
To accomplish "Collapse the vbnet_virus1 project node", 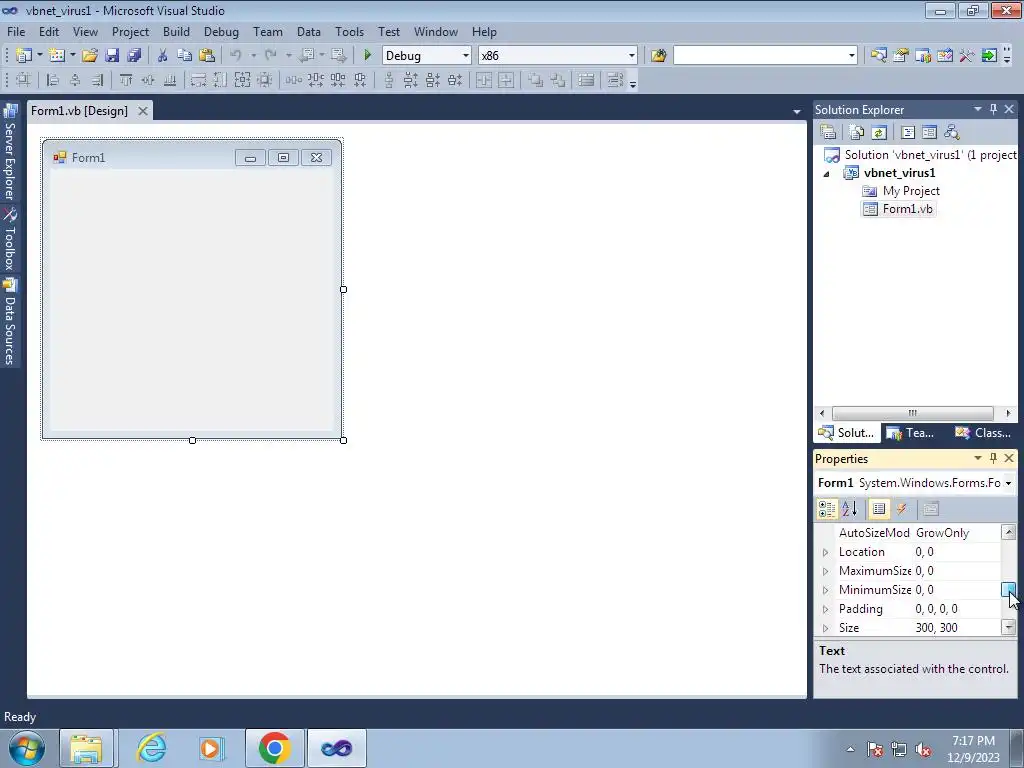I will [x=827, y=174].
